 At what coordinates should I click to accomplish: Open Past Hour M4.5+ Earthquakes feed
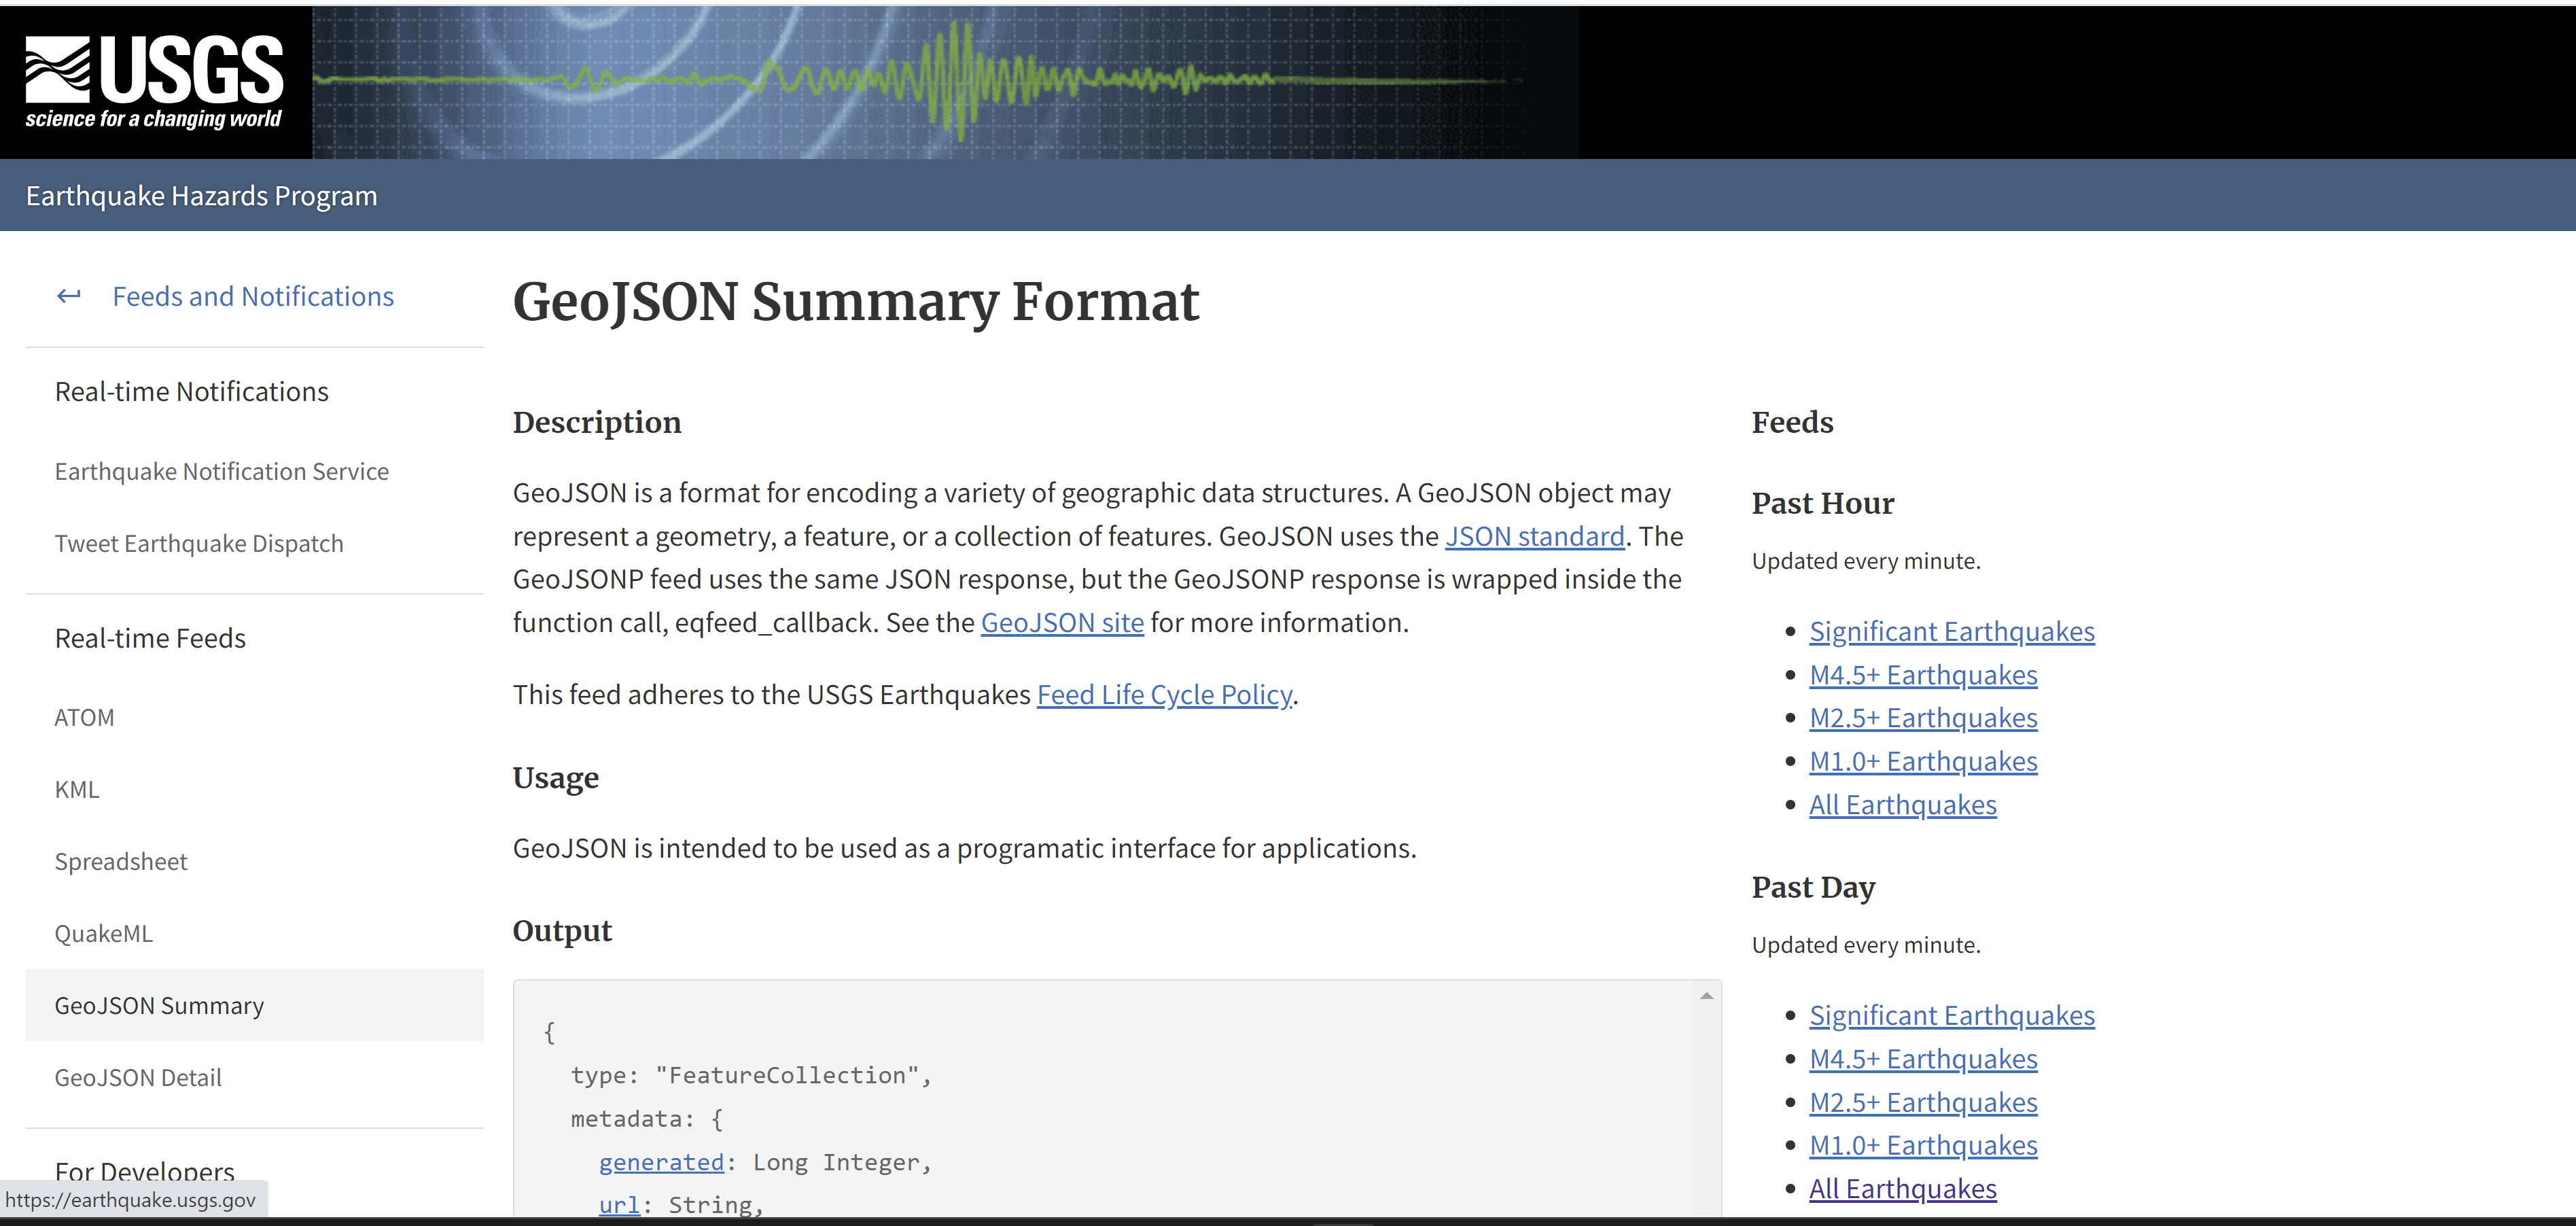[1923, 674]
